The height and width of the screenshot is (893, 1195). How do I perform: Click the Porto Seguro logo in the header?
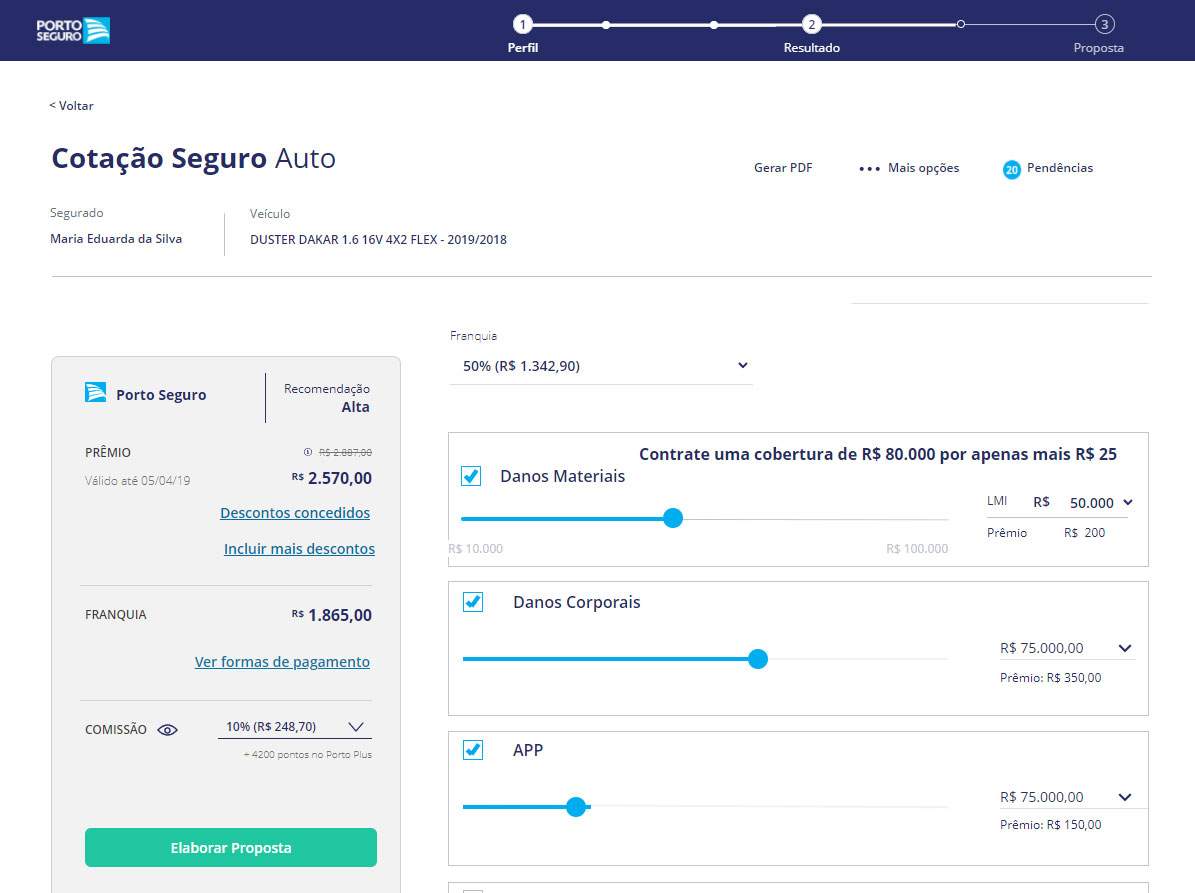coord(71,30)
